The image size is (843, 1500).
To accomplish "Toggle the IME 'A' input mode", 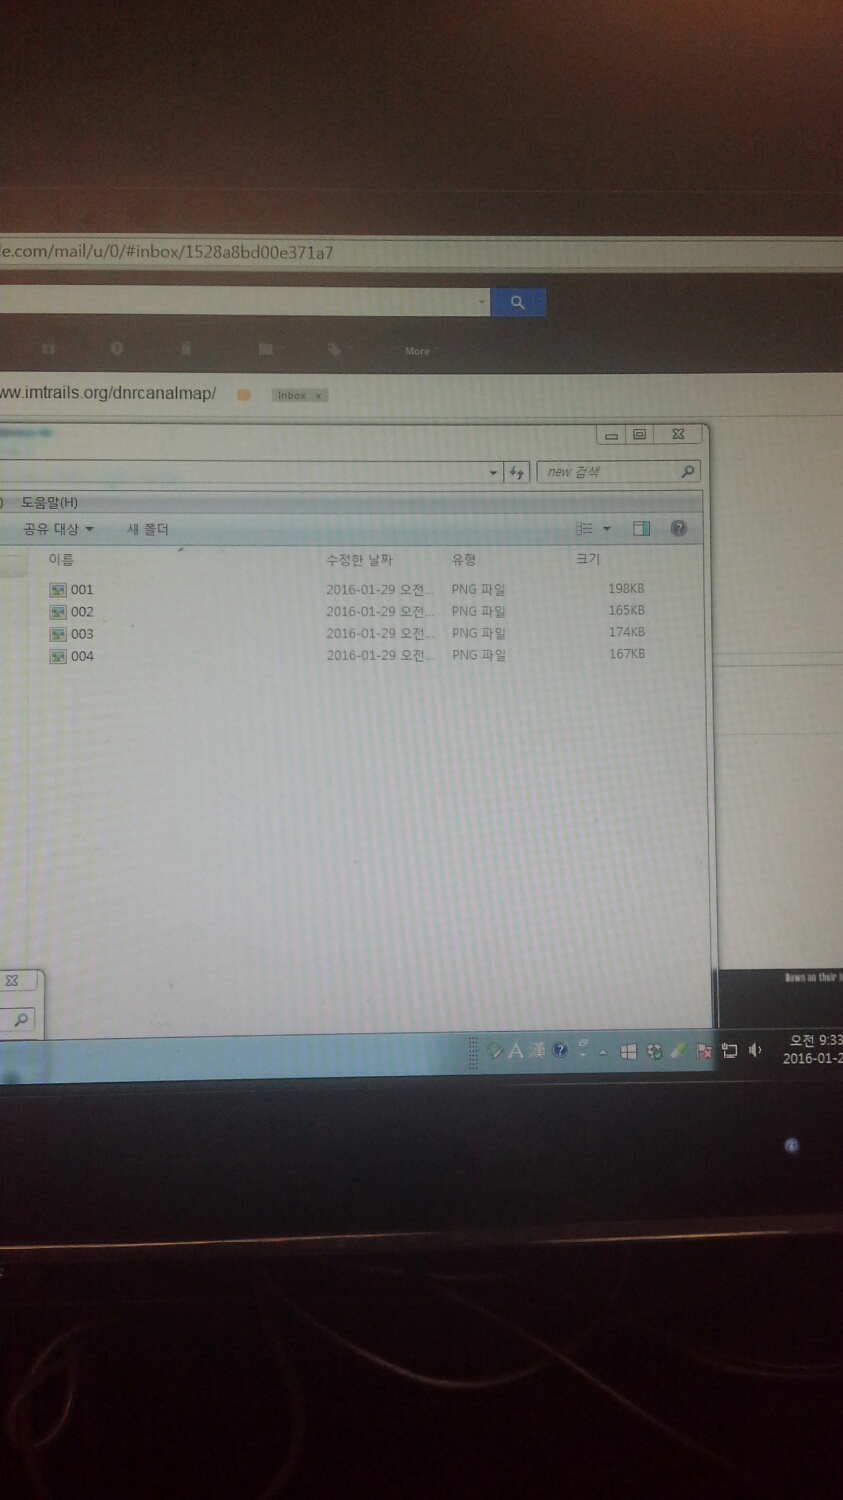I will coord(515,1050).
